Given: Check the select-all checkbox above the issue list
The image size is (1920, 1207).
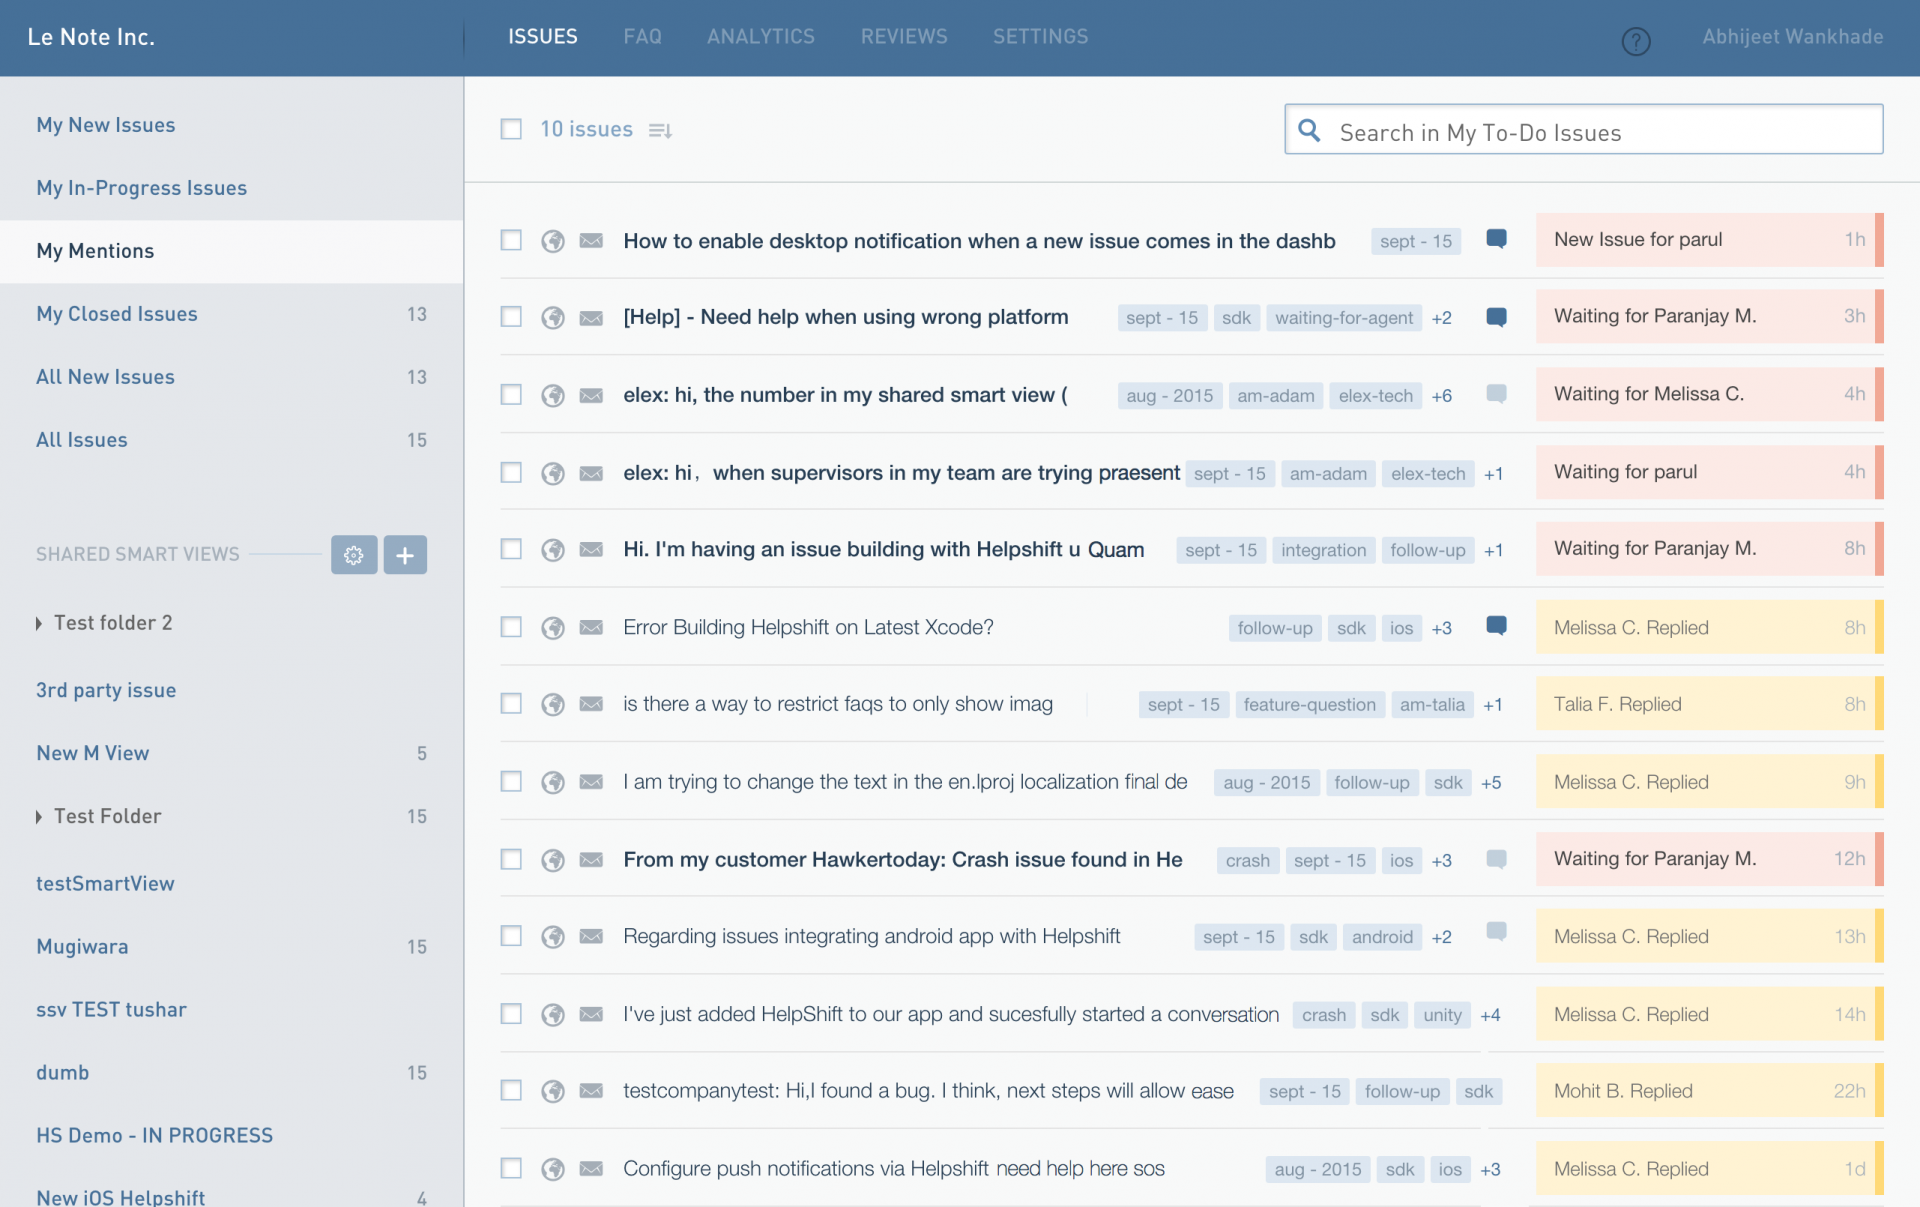Looking at the screenshot, I should [510, 129].
